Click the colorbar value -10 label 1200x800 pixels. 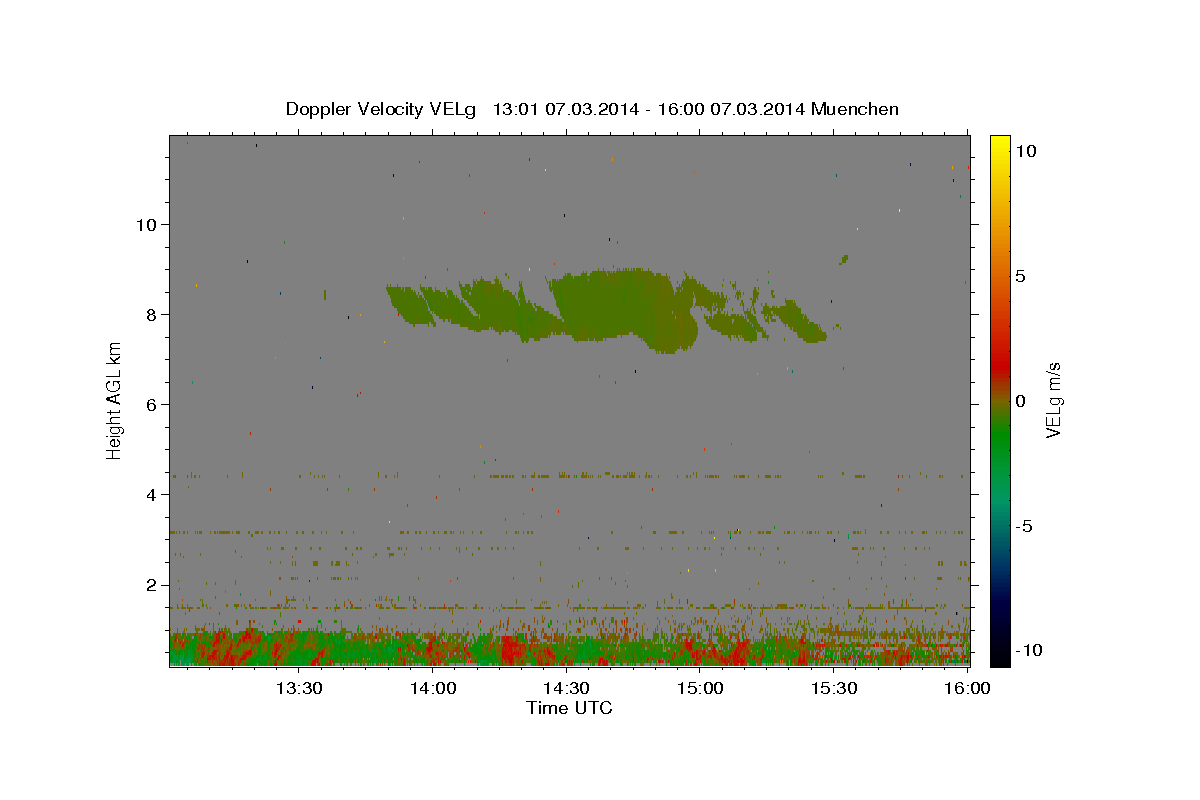point(1028,650)
